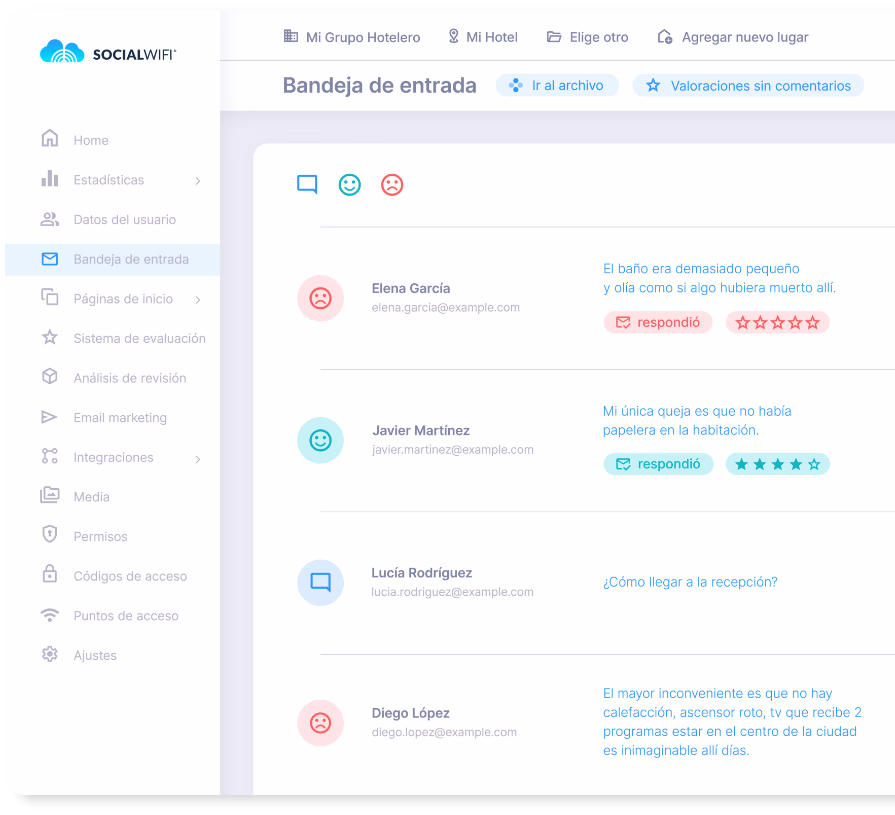This screenshot has width=895, height=815.
Task: Click the Sistema de evaluación star icon
Action: [x=50, y=337]
